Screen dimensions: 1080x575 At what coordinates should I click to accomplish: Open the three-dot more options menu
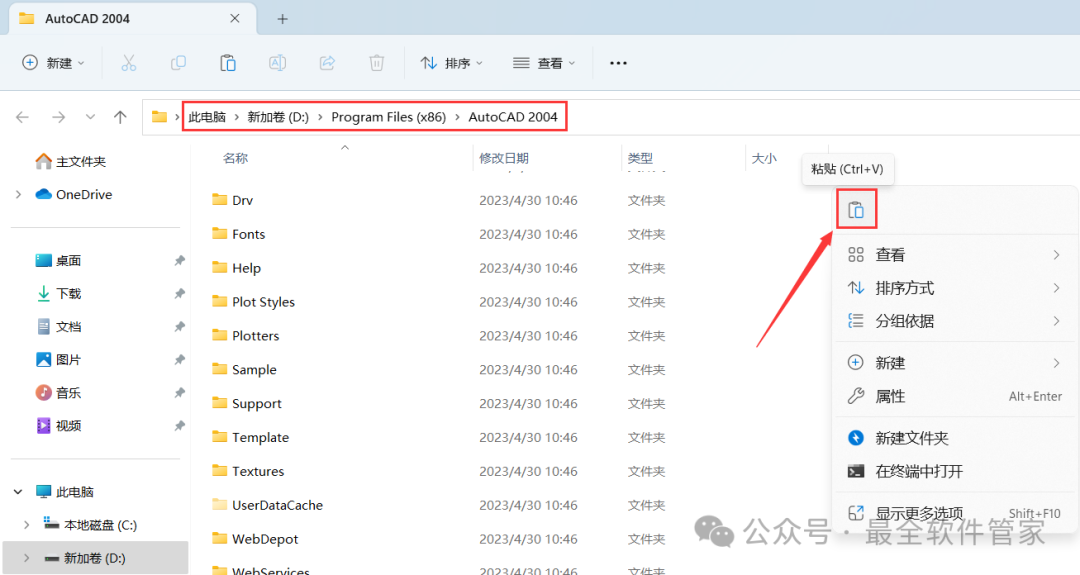pyautogui.click(x=619, y=63)
